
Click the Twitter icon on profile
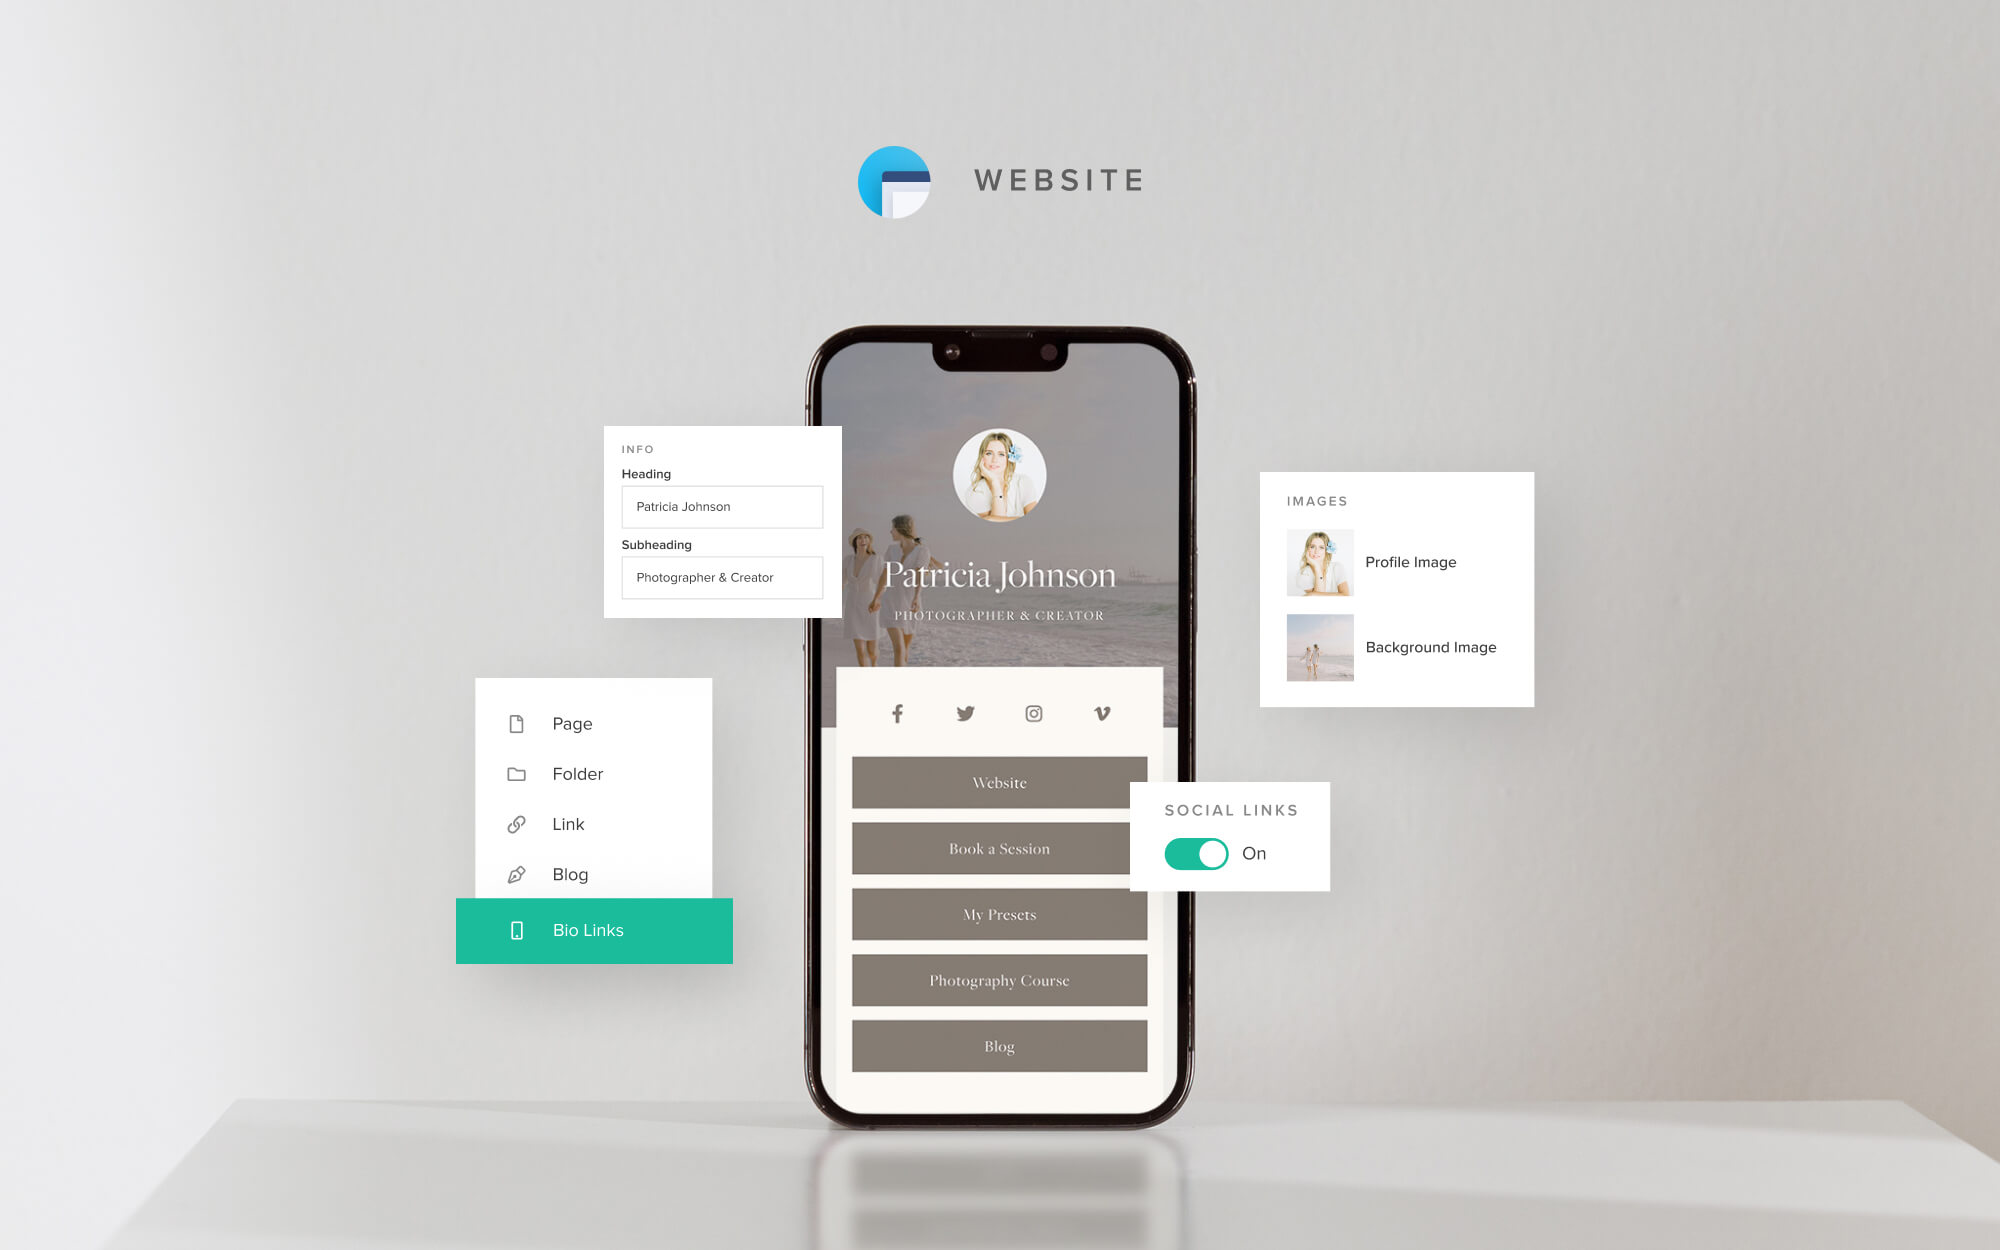point(965,713)
